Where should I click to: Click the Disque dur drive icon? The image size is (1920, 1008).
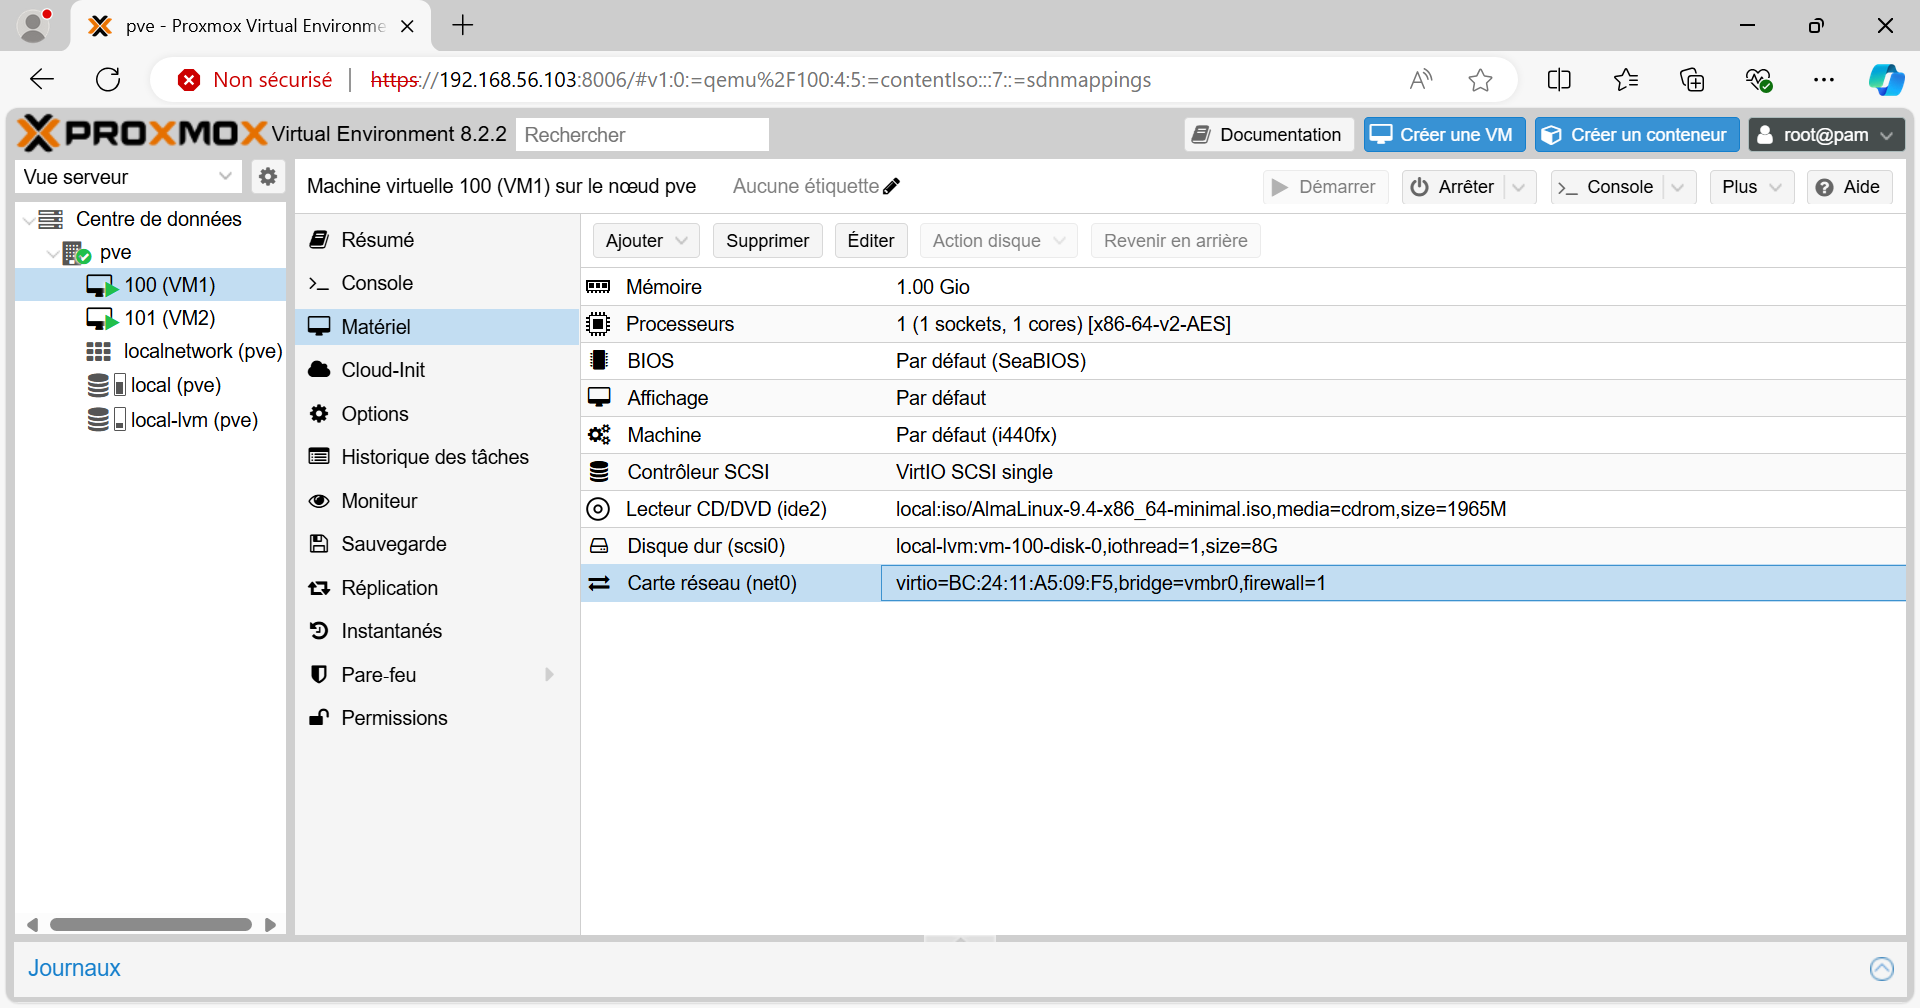(598, 546)
